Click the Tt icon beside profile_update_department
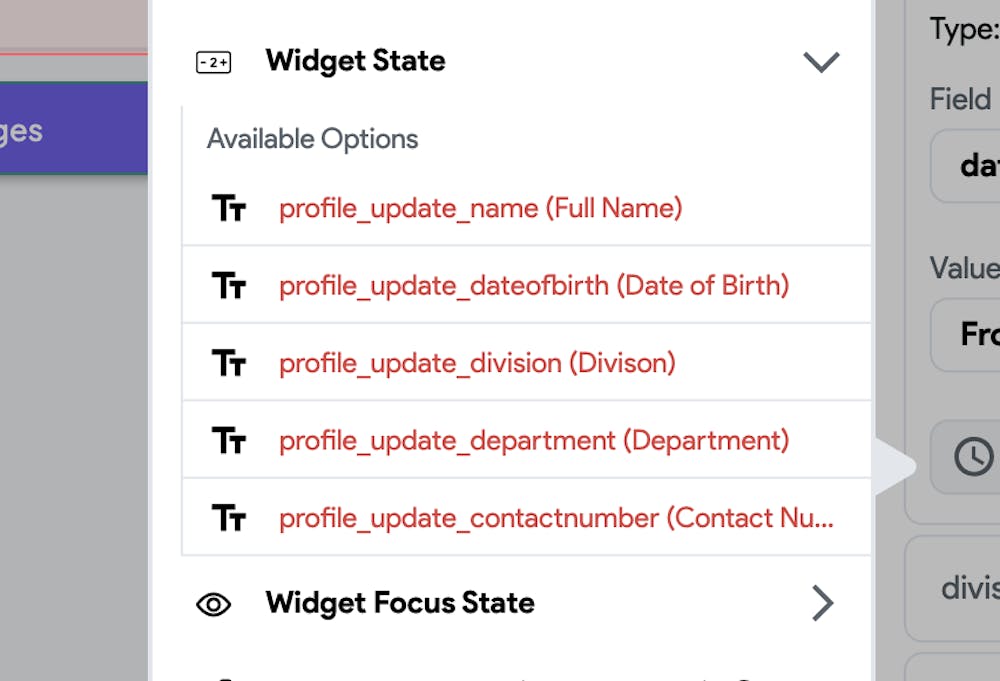 pyautogui.click(x=229, y=440)
